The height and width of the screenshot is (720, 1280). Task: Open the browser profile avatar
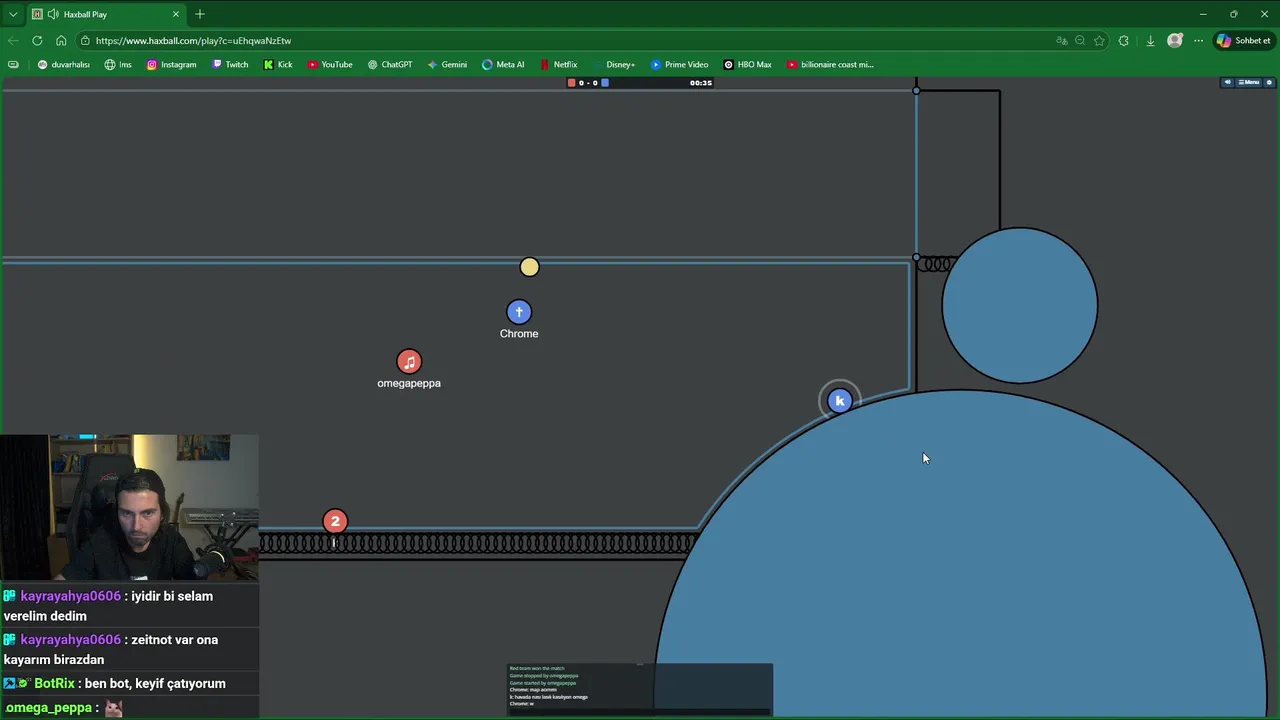click(1175, 41)
